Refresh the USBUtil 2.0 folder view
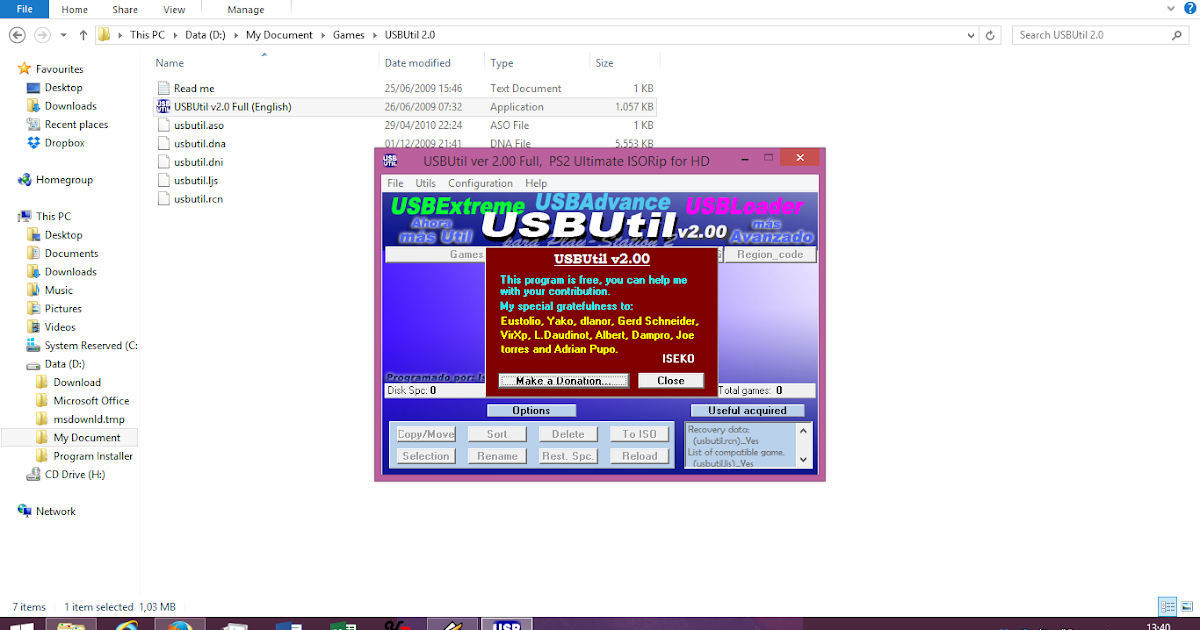 coord(991,35)
